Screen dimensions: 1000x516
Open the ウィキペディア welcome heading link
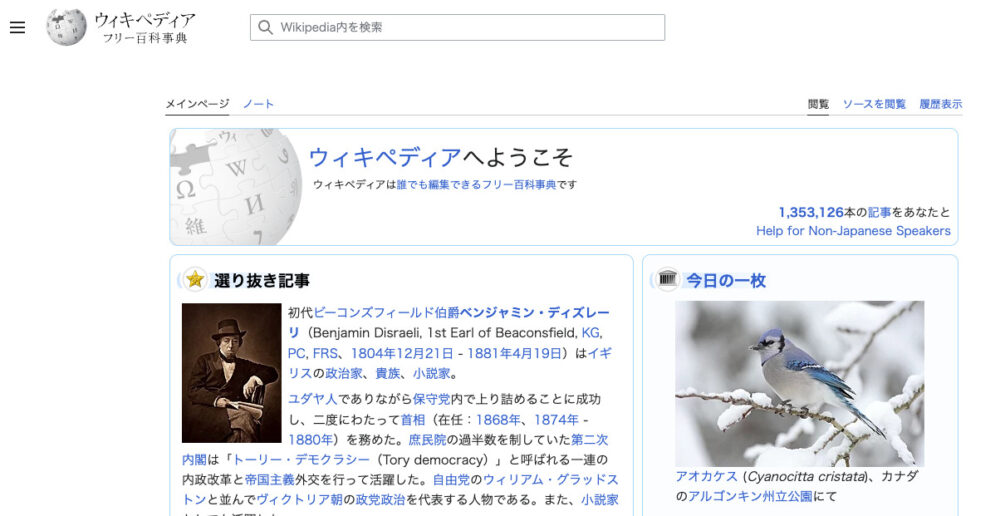point(385,157)
